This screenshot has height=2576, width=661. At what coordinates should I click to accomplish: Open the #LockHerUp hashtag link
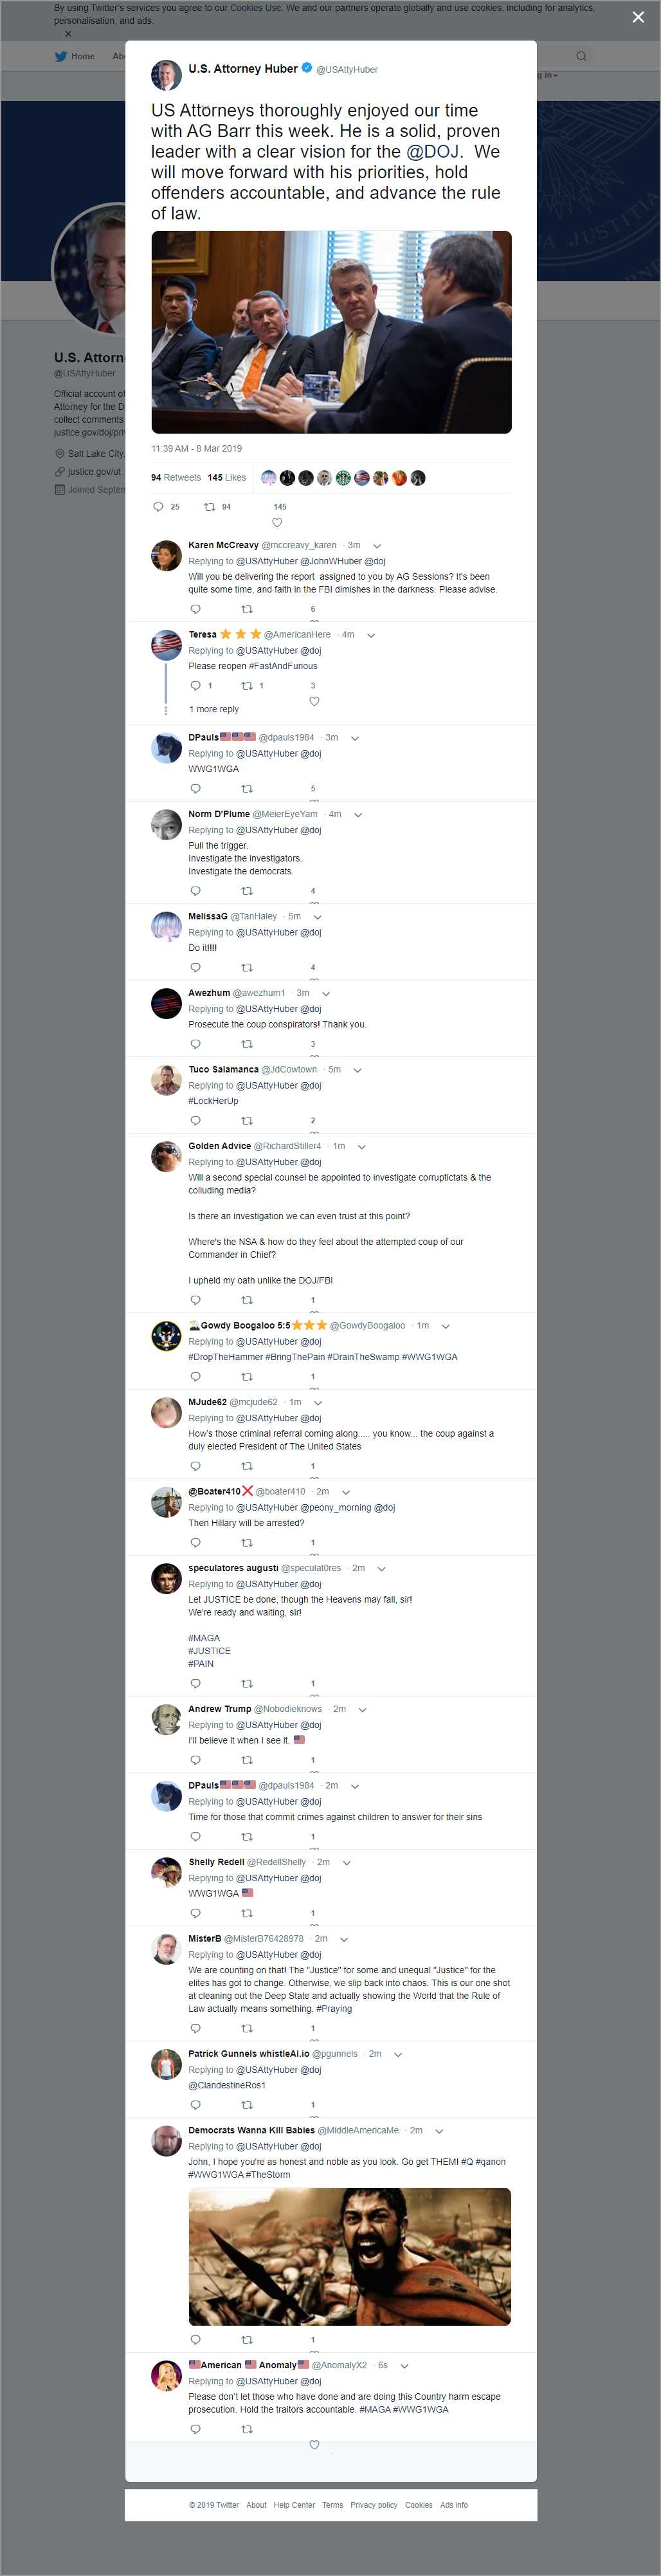tap(213, 1101)
